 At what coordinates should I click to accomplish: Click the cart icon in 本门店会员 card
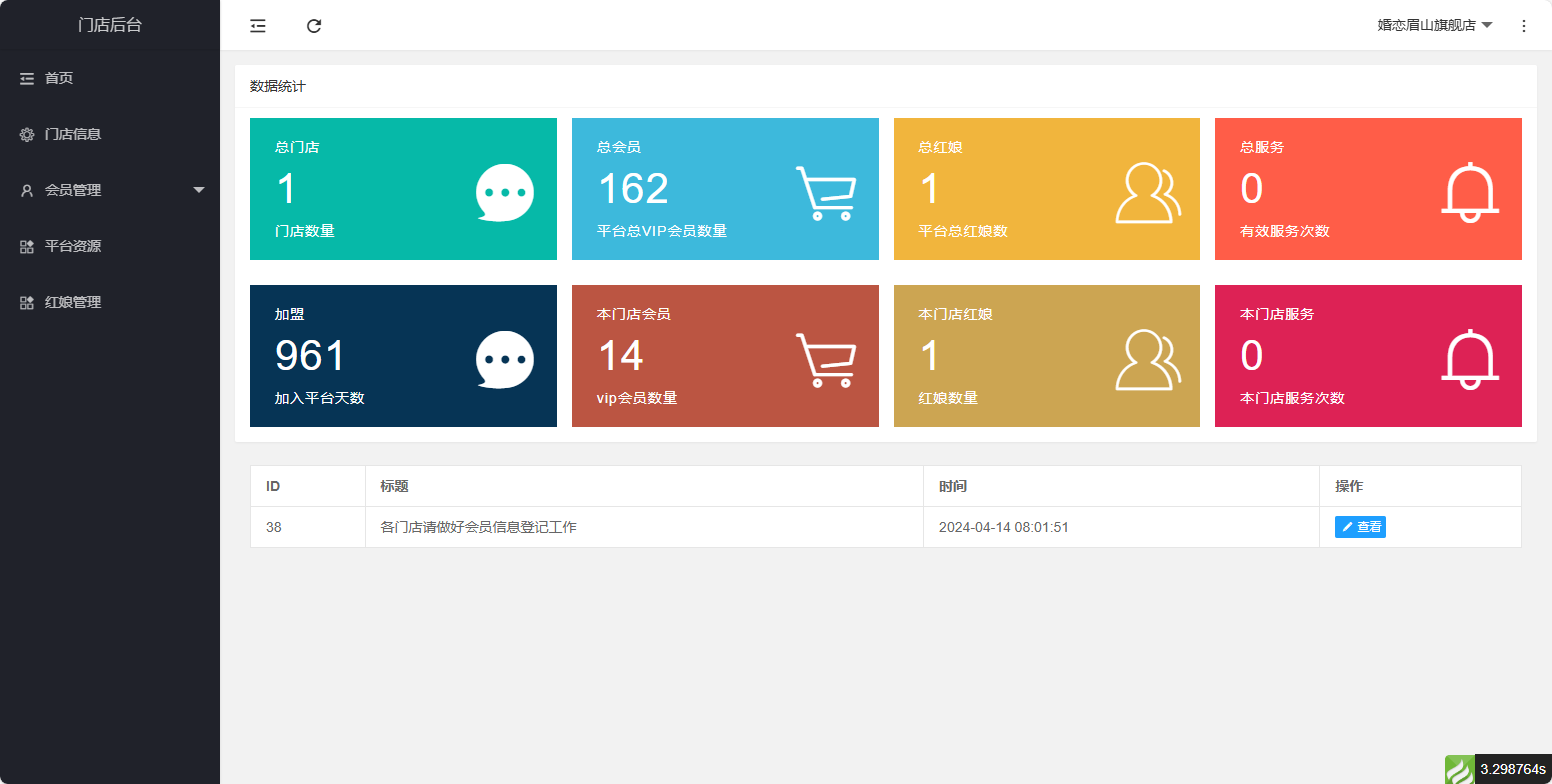pyautogui.click(x=826, y=360)
